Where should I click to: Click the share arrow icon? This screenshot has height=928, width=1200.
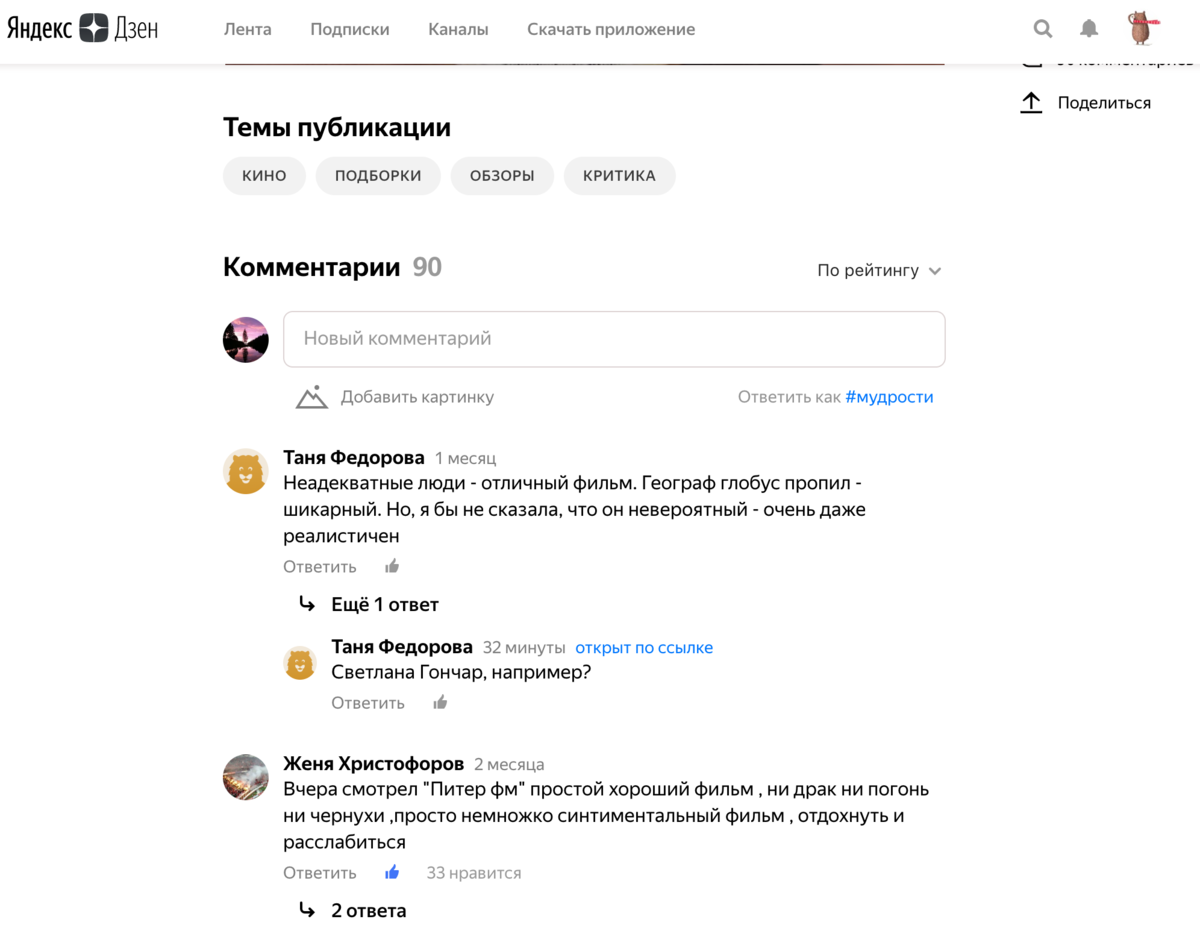coord(1031,102)
